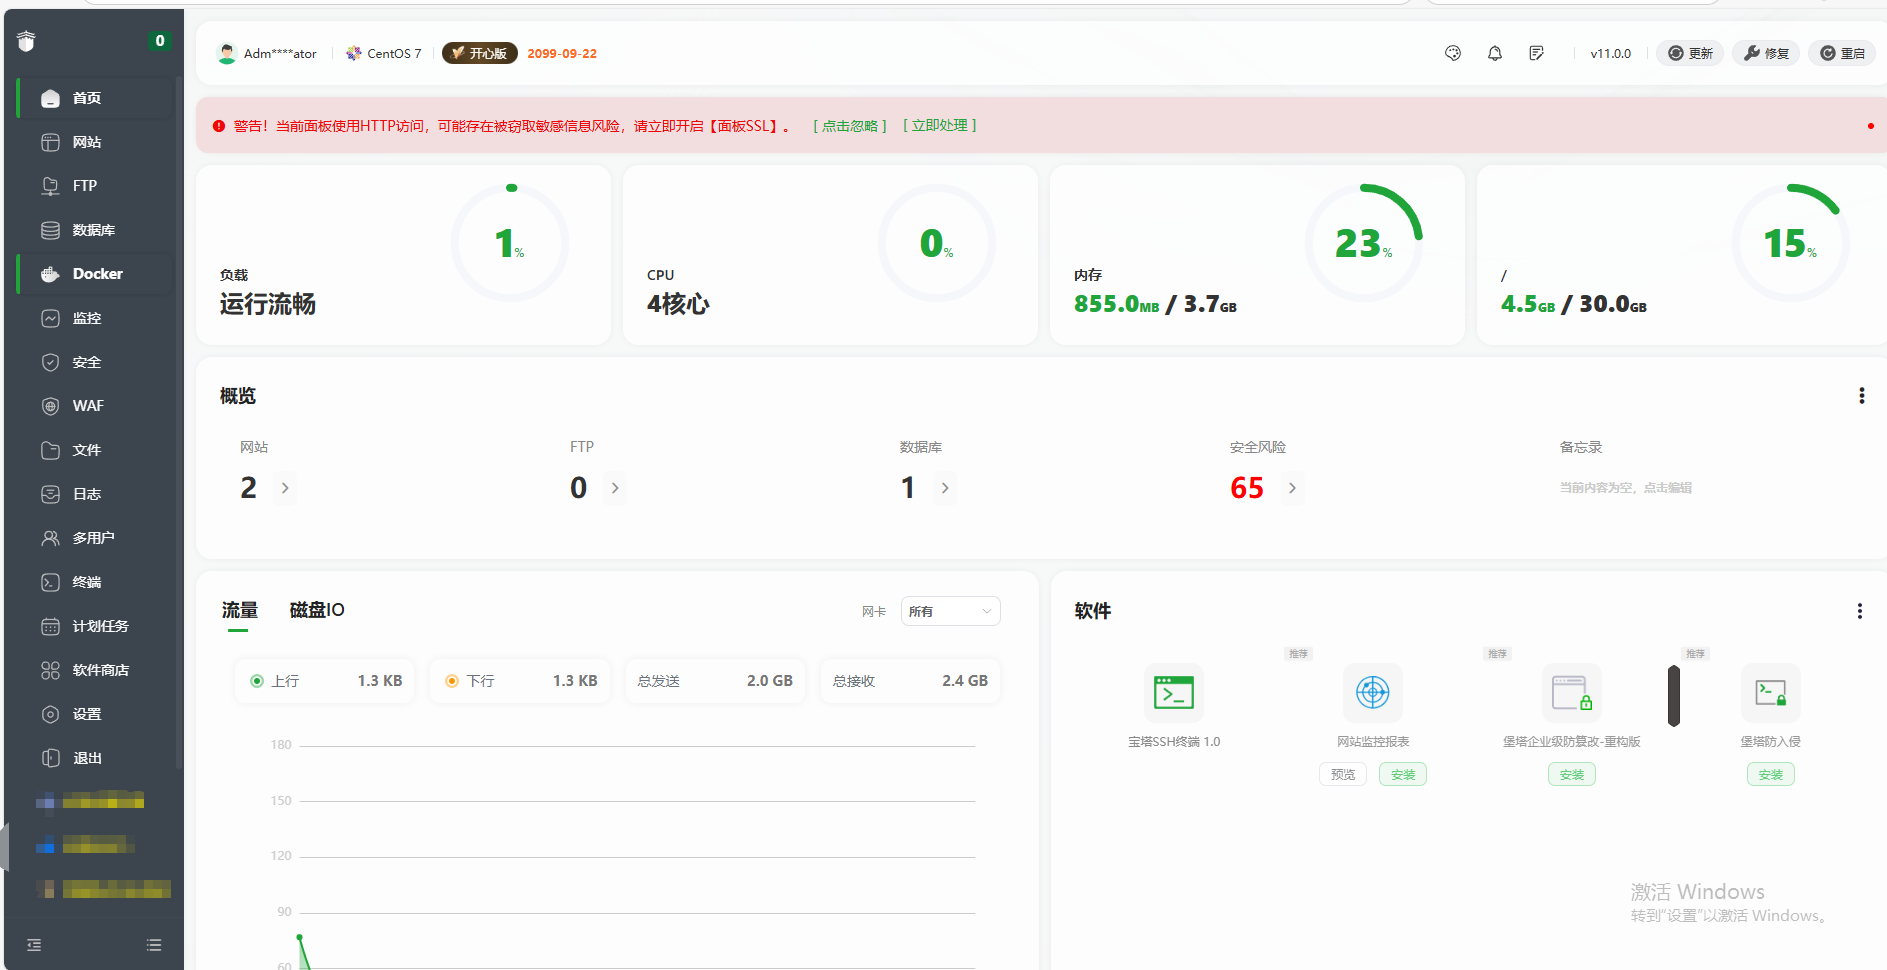Open the 网卡 所有 dropdown
The height and width of the screenshot is (970, 1887).
point(949,611)
